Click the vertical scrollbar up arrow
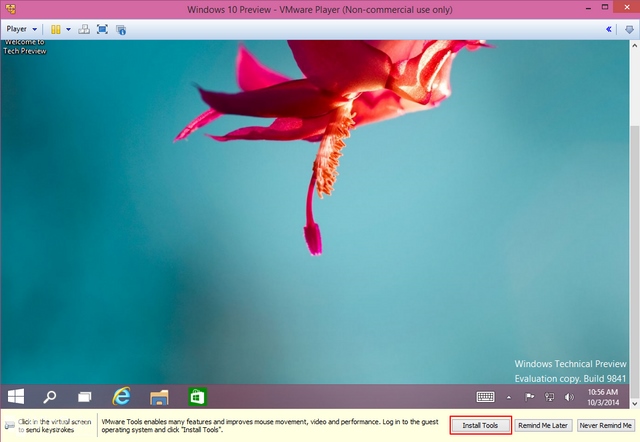Image resolution: width=640 pixels, height=442 pixels. 634,45
